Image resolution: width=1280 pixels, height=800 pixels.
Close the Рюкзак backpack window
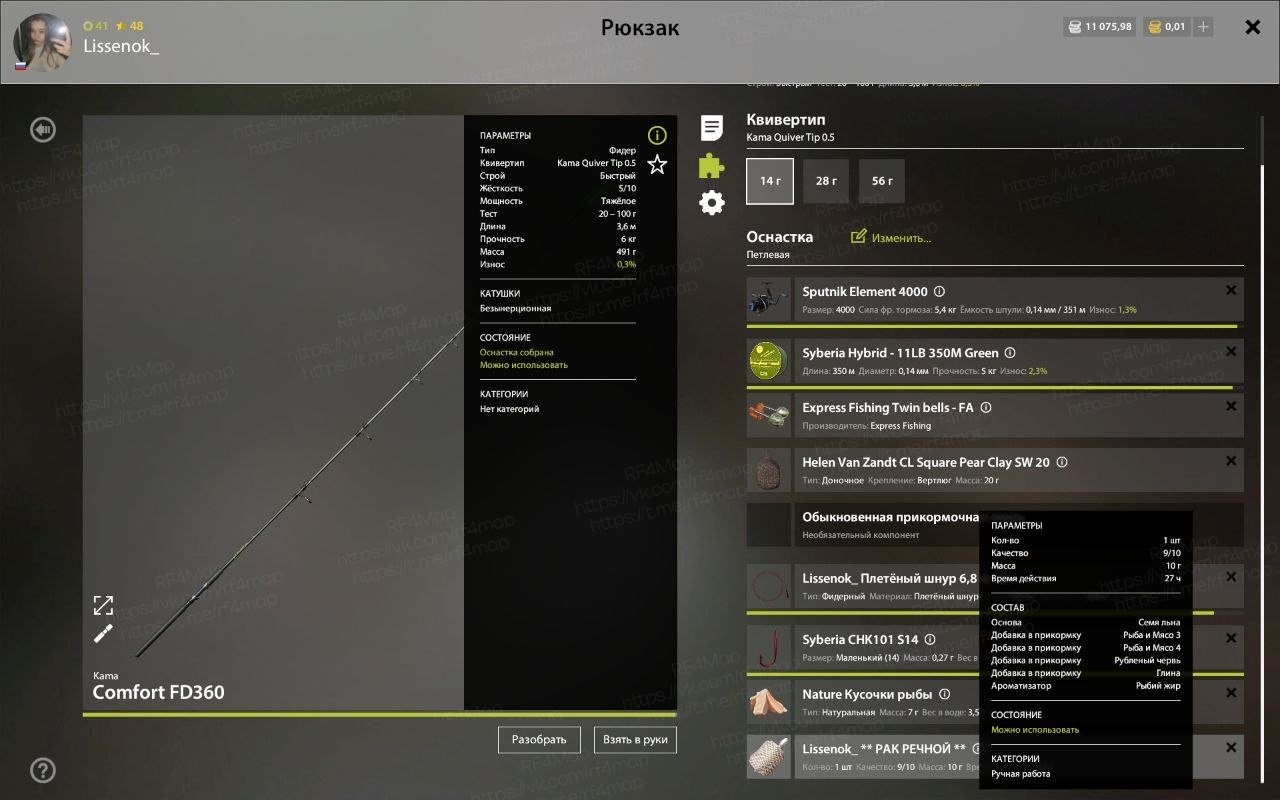click(x=1252, y=27)
